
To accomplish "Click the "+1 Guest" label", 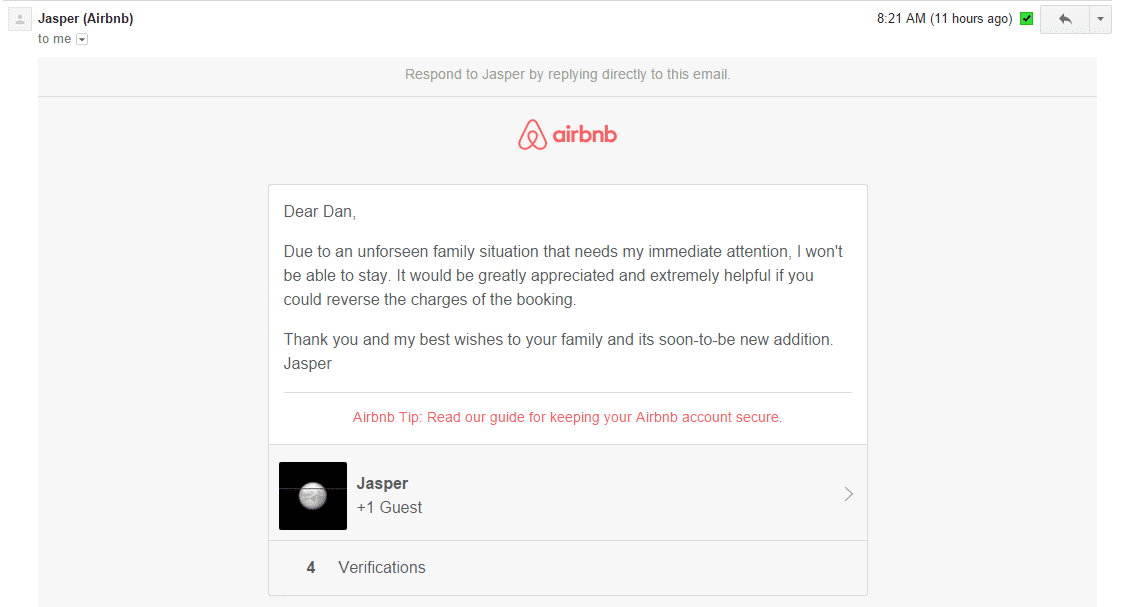I will point(389,506).
